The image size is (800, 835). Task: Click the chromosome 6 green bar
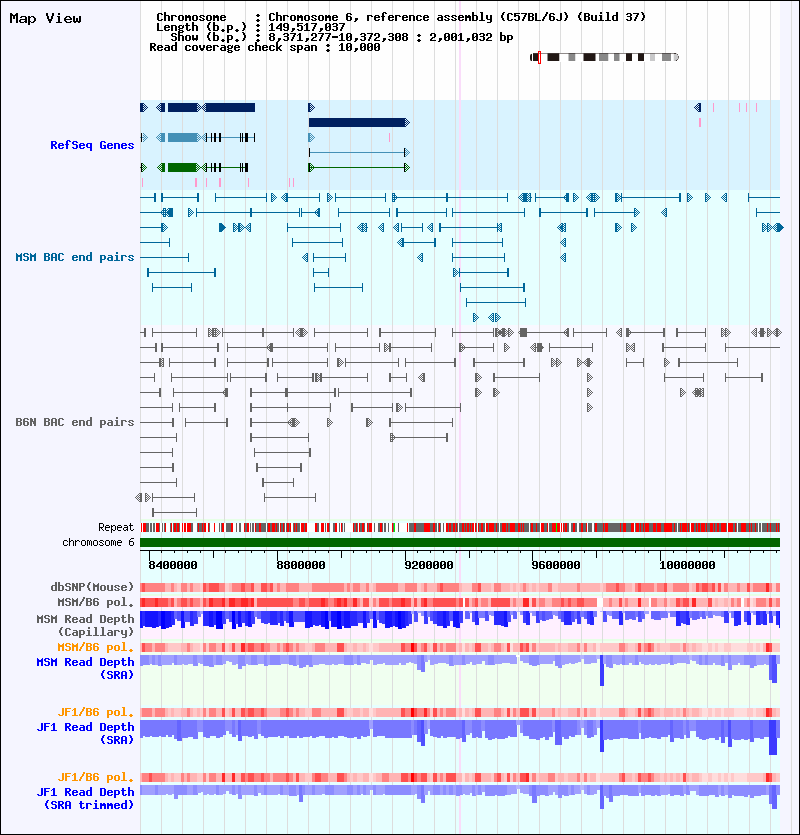460,543
